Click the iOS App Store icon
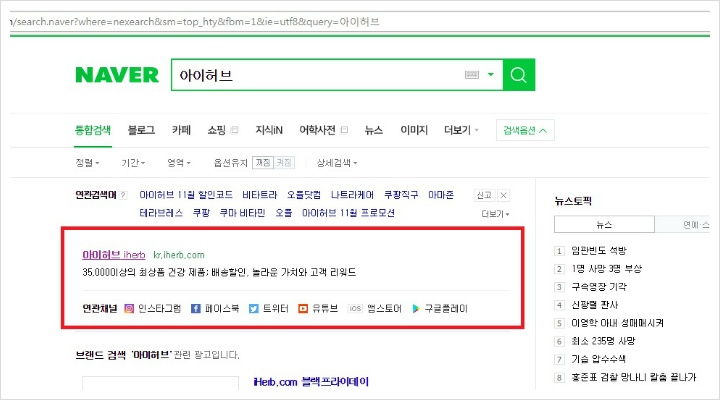This screenshot has width=720, height=400. tap(355, 309)
